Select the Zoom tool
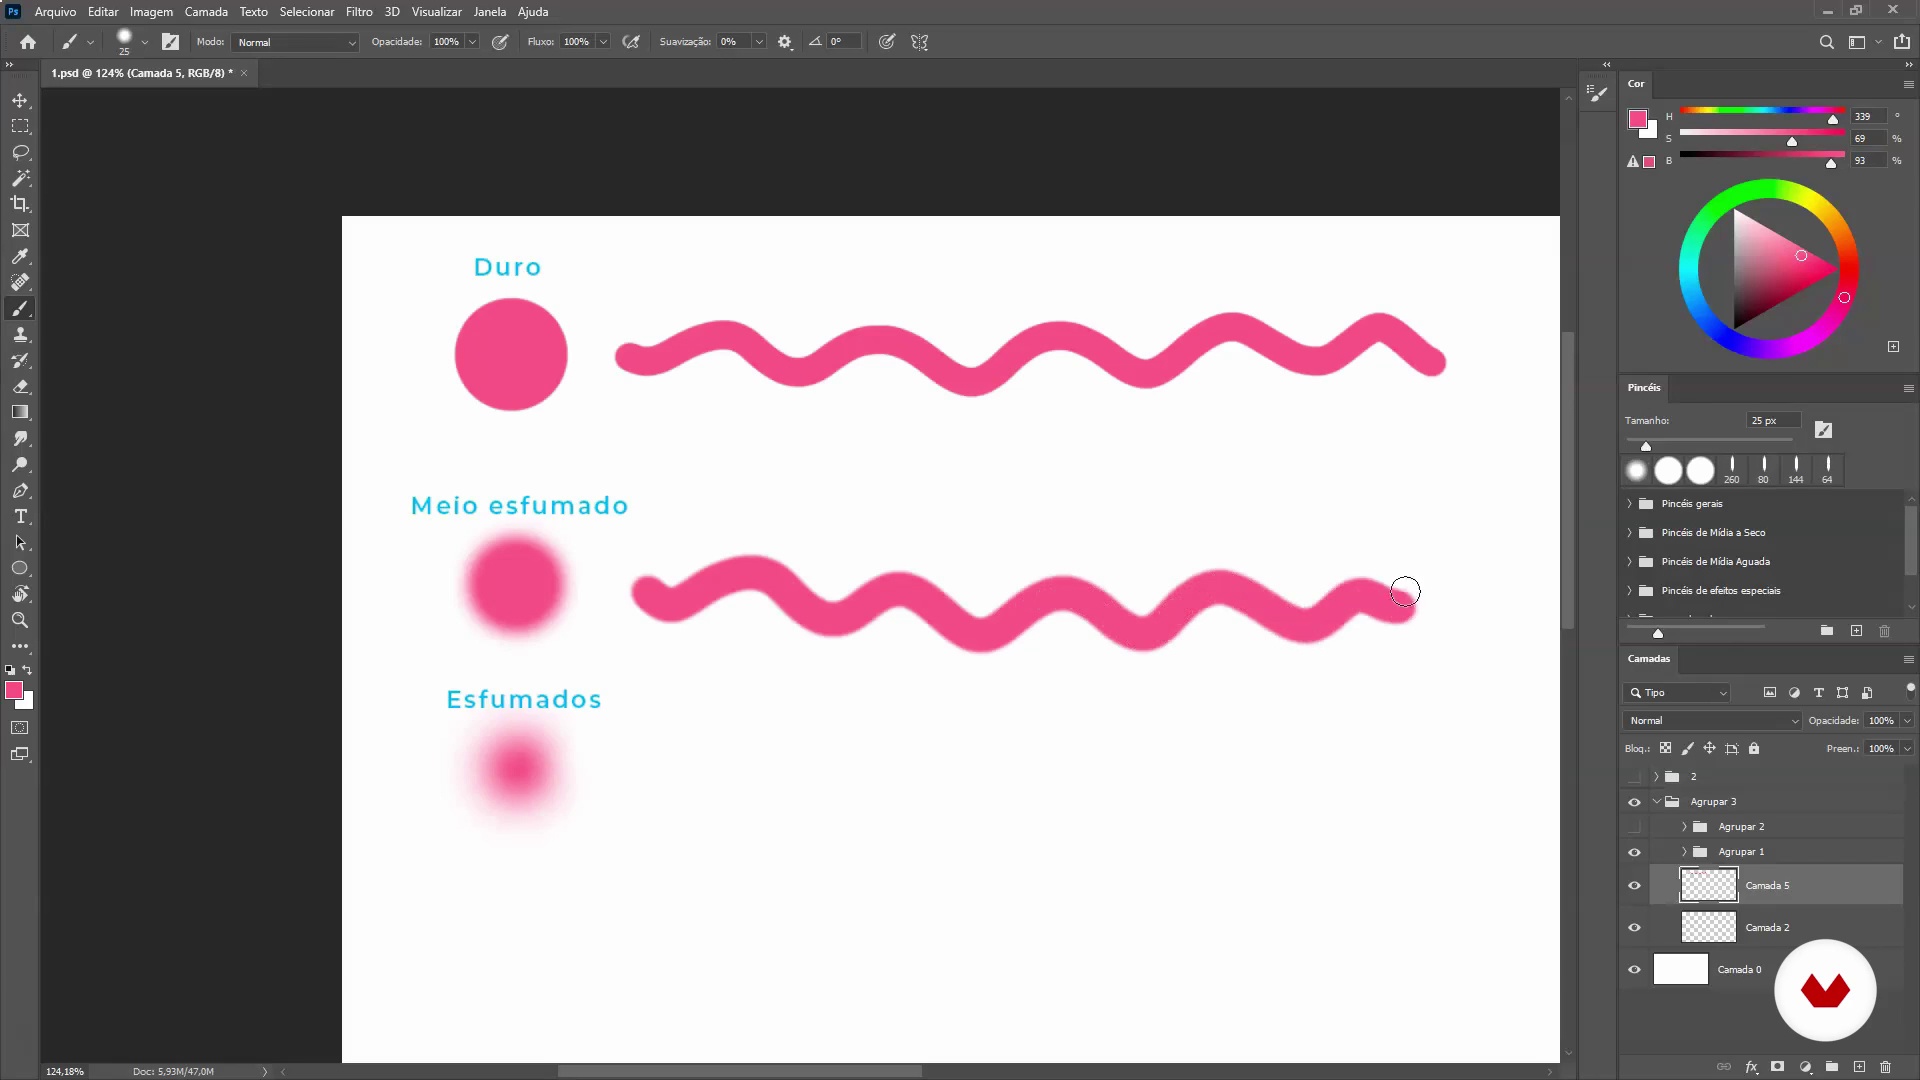The image size is (1920, 1080). pyautogui.click(x=20, y=620)
